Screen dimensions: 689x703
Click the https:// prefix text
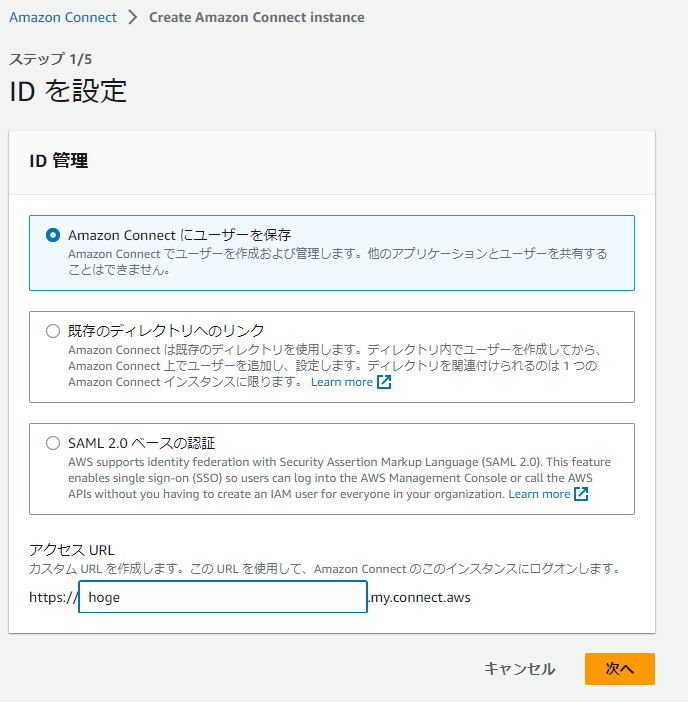tap(53, 597)
